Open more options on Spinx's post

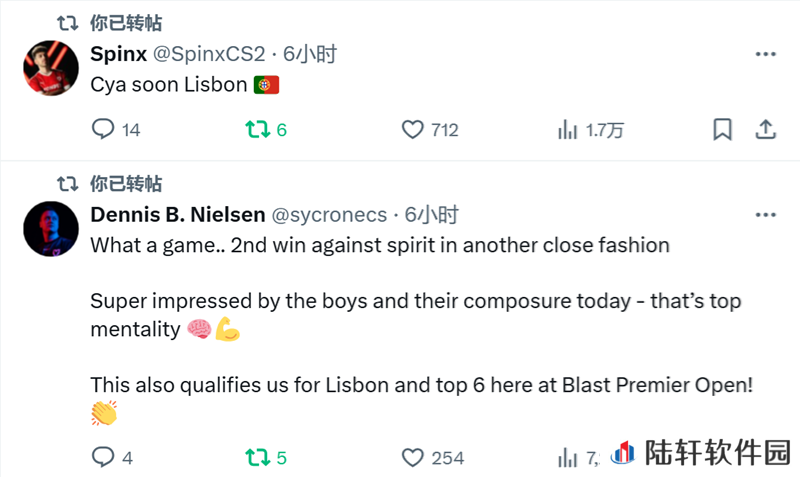coord(765,55)
